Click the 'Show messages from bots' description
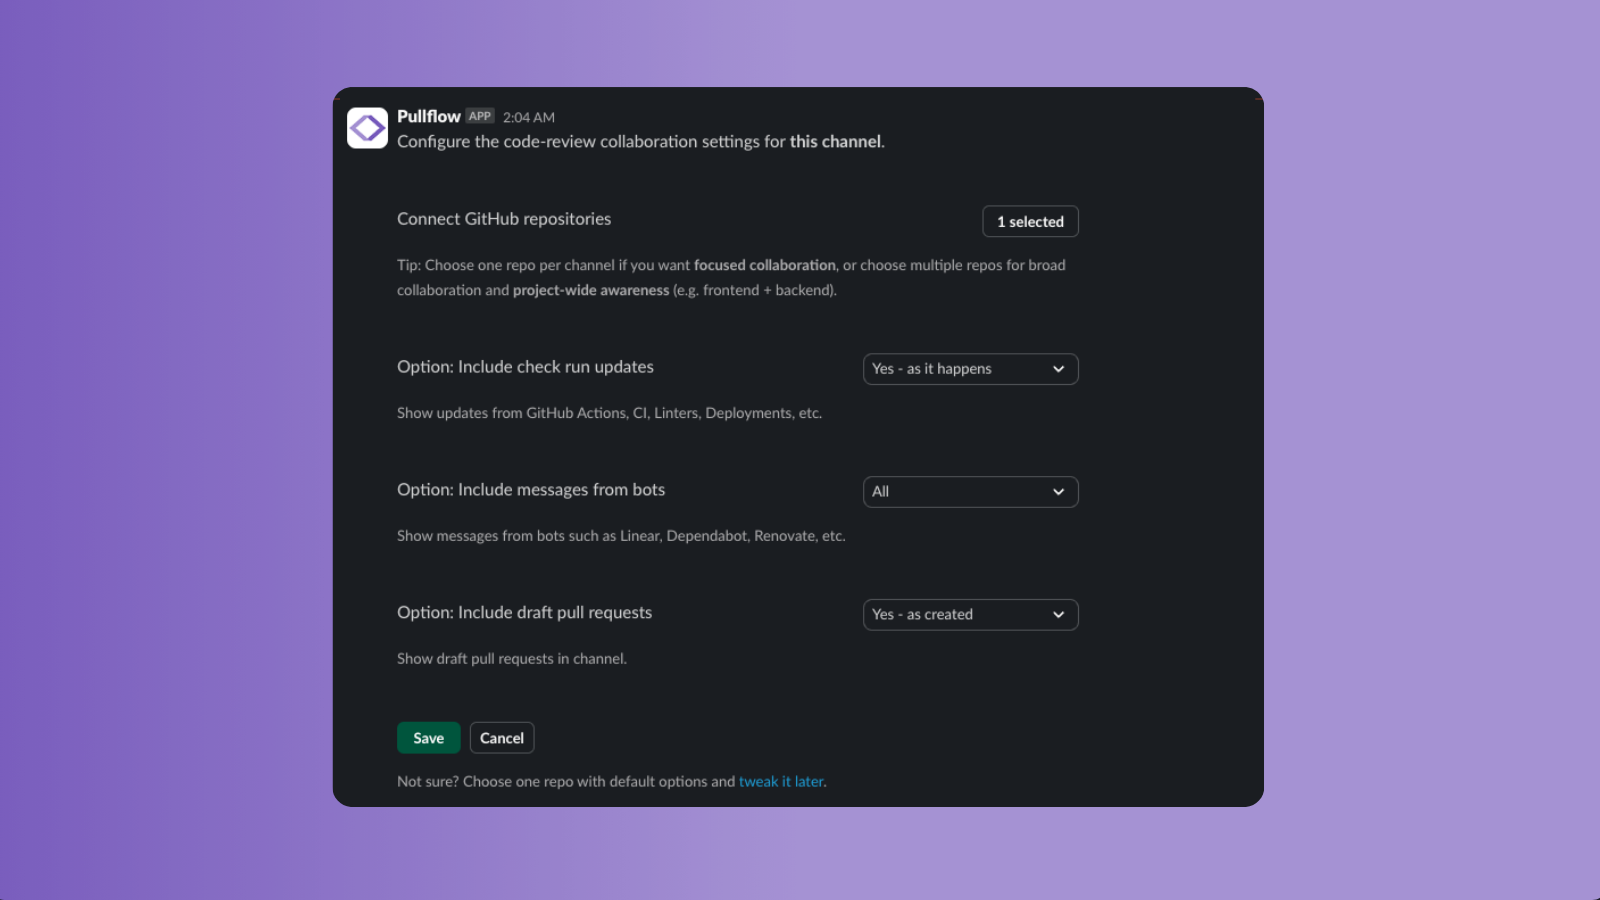Image resolution: width=1600 pixels, height=900 pixels. tap(621, 536)
